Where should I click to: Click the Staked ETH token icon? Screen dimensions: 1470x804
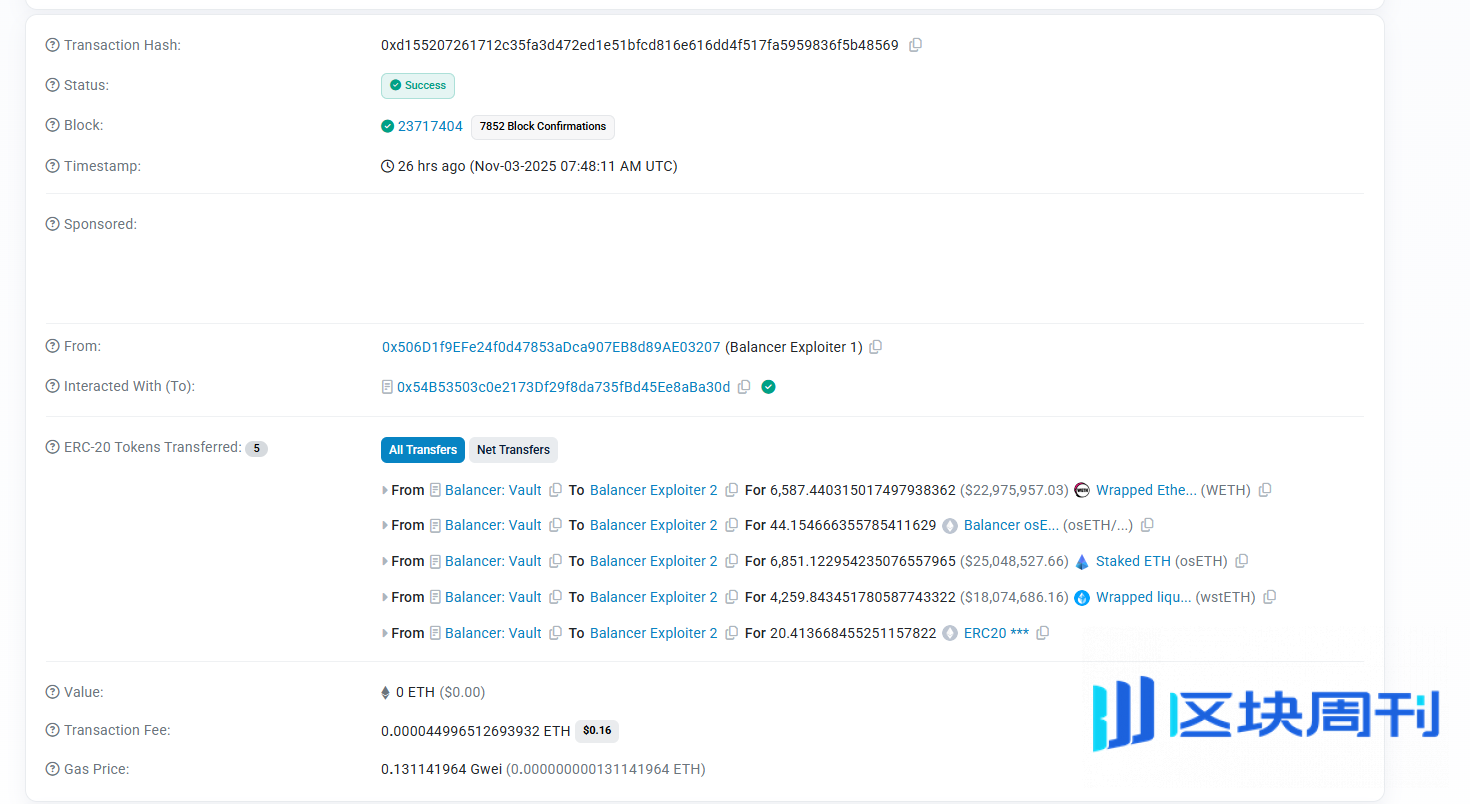(x=1082, y=562)
